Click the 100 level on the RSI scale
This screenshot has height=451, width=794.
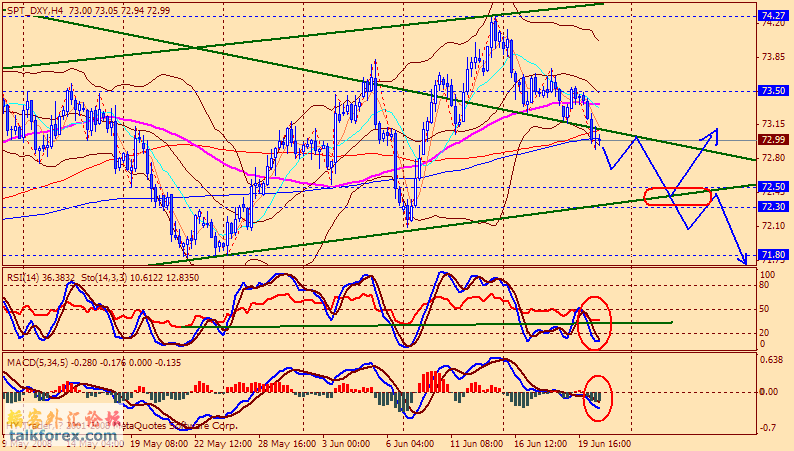[x=768, y=274]
